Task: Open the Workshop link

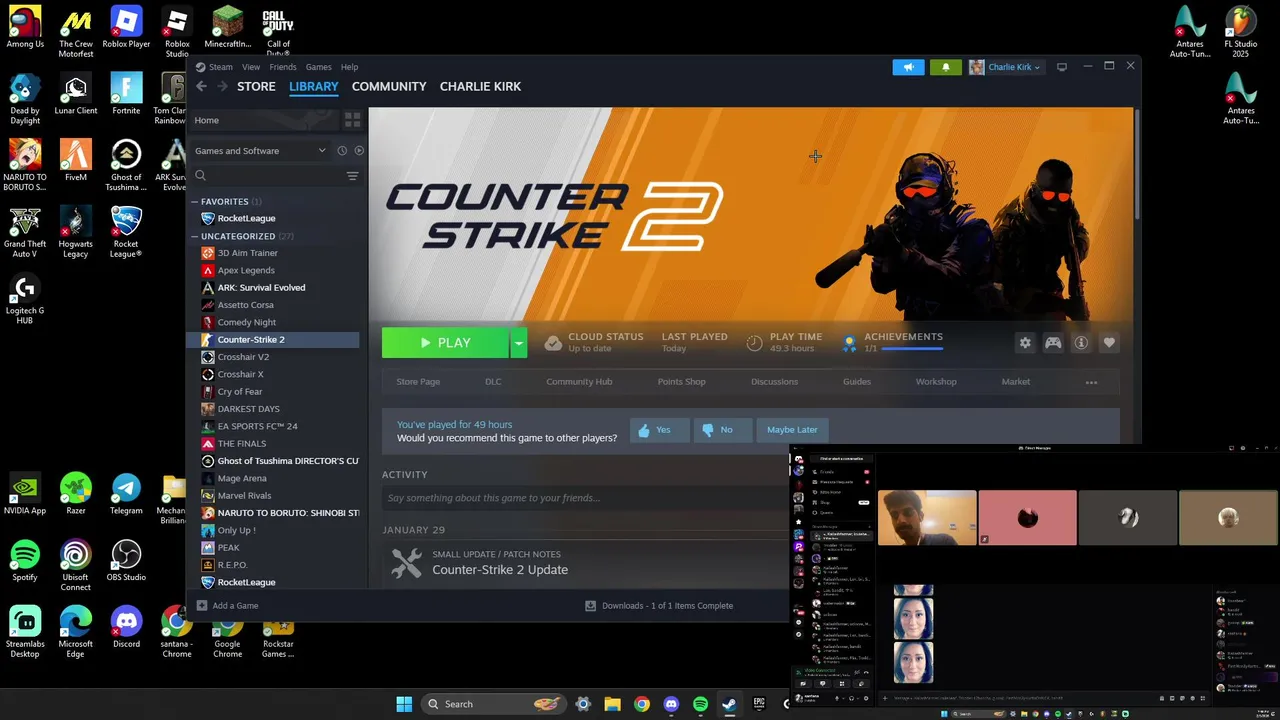Action: 936,382
